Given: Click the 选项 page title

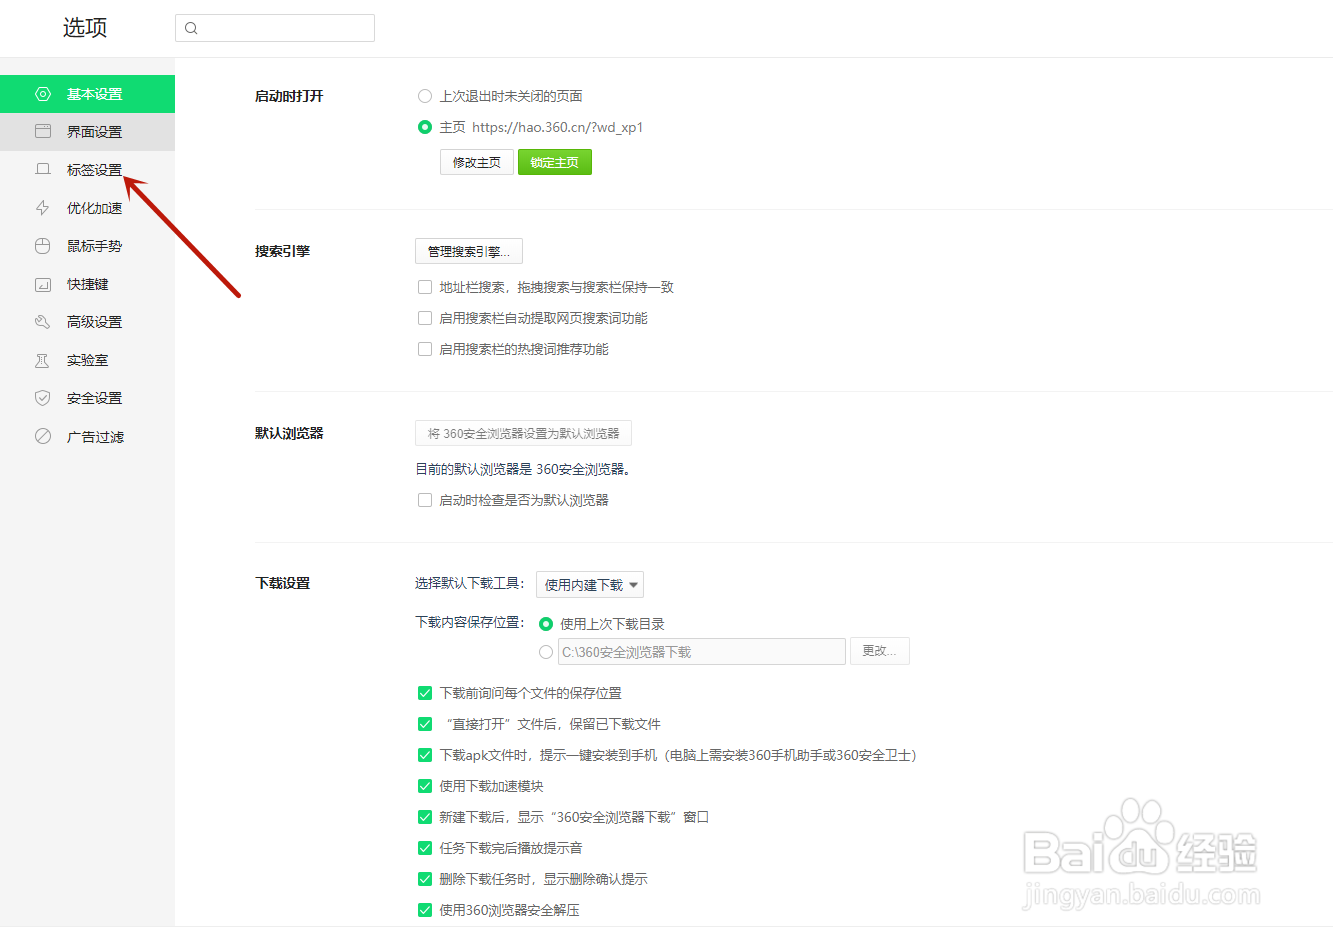Looking at the screenshot, I should click(85, 28).
